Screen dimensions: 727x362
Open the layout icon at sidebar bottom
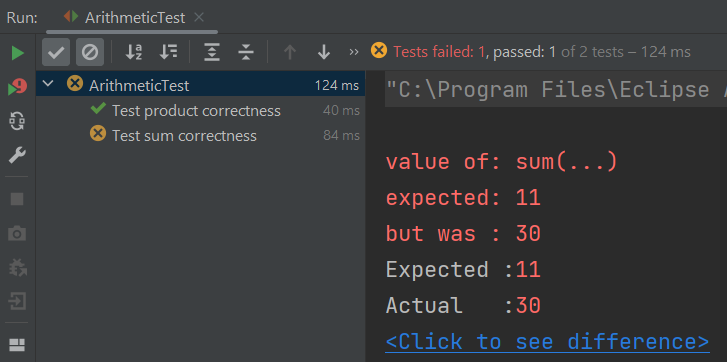(17, 345)
